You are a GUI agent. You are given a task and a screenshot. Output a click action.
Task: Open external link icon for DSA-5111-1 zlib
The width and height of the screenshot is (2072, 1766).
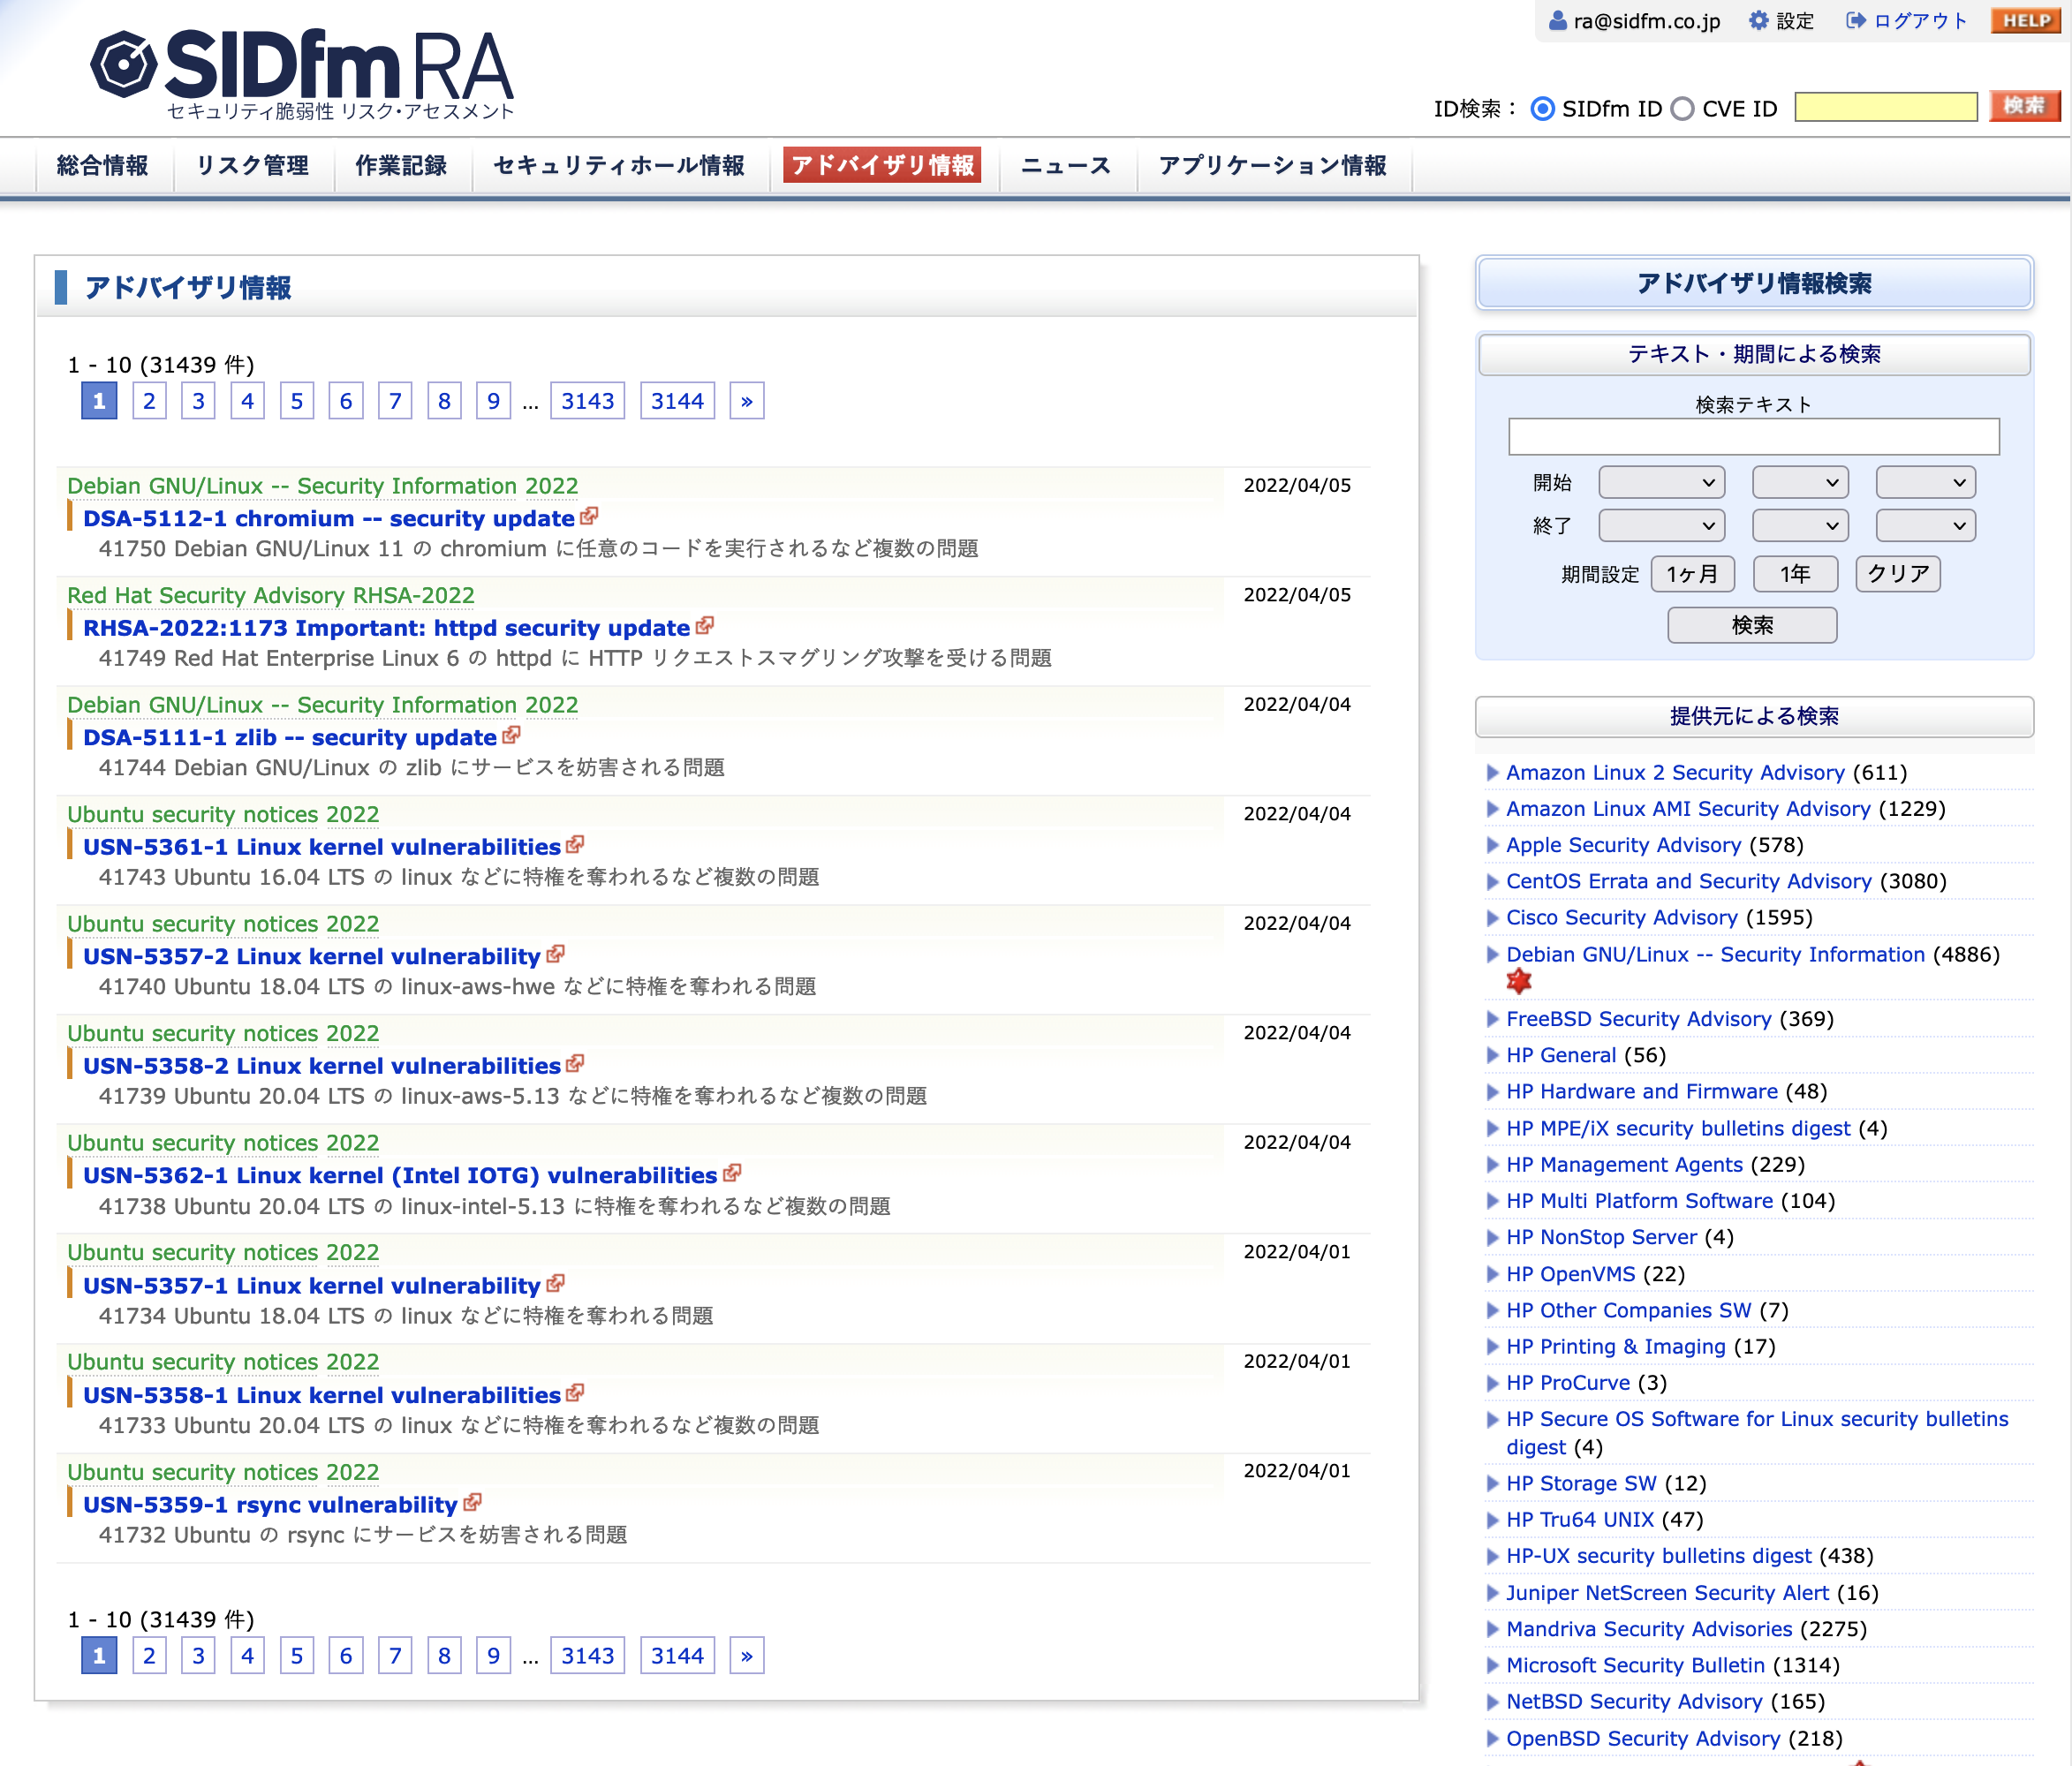pos(511,735)
